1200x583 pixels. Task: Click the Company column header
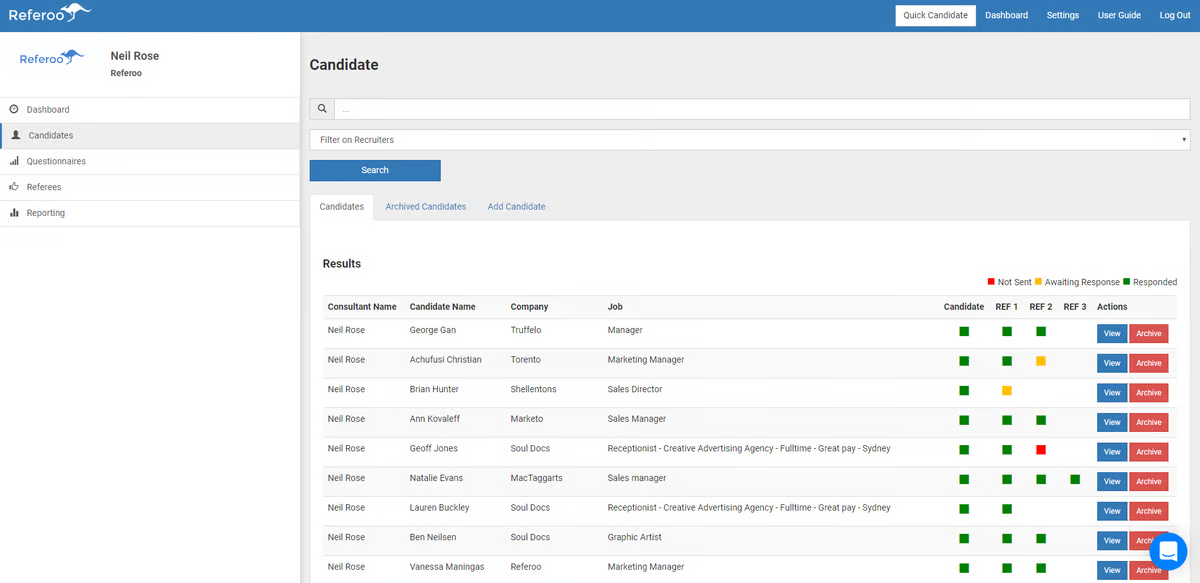pyautogui.click(x=529, y=307)
